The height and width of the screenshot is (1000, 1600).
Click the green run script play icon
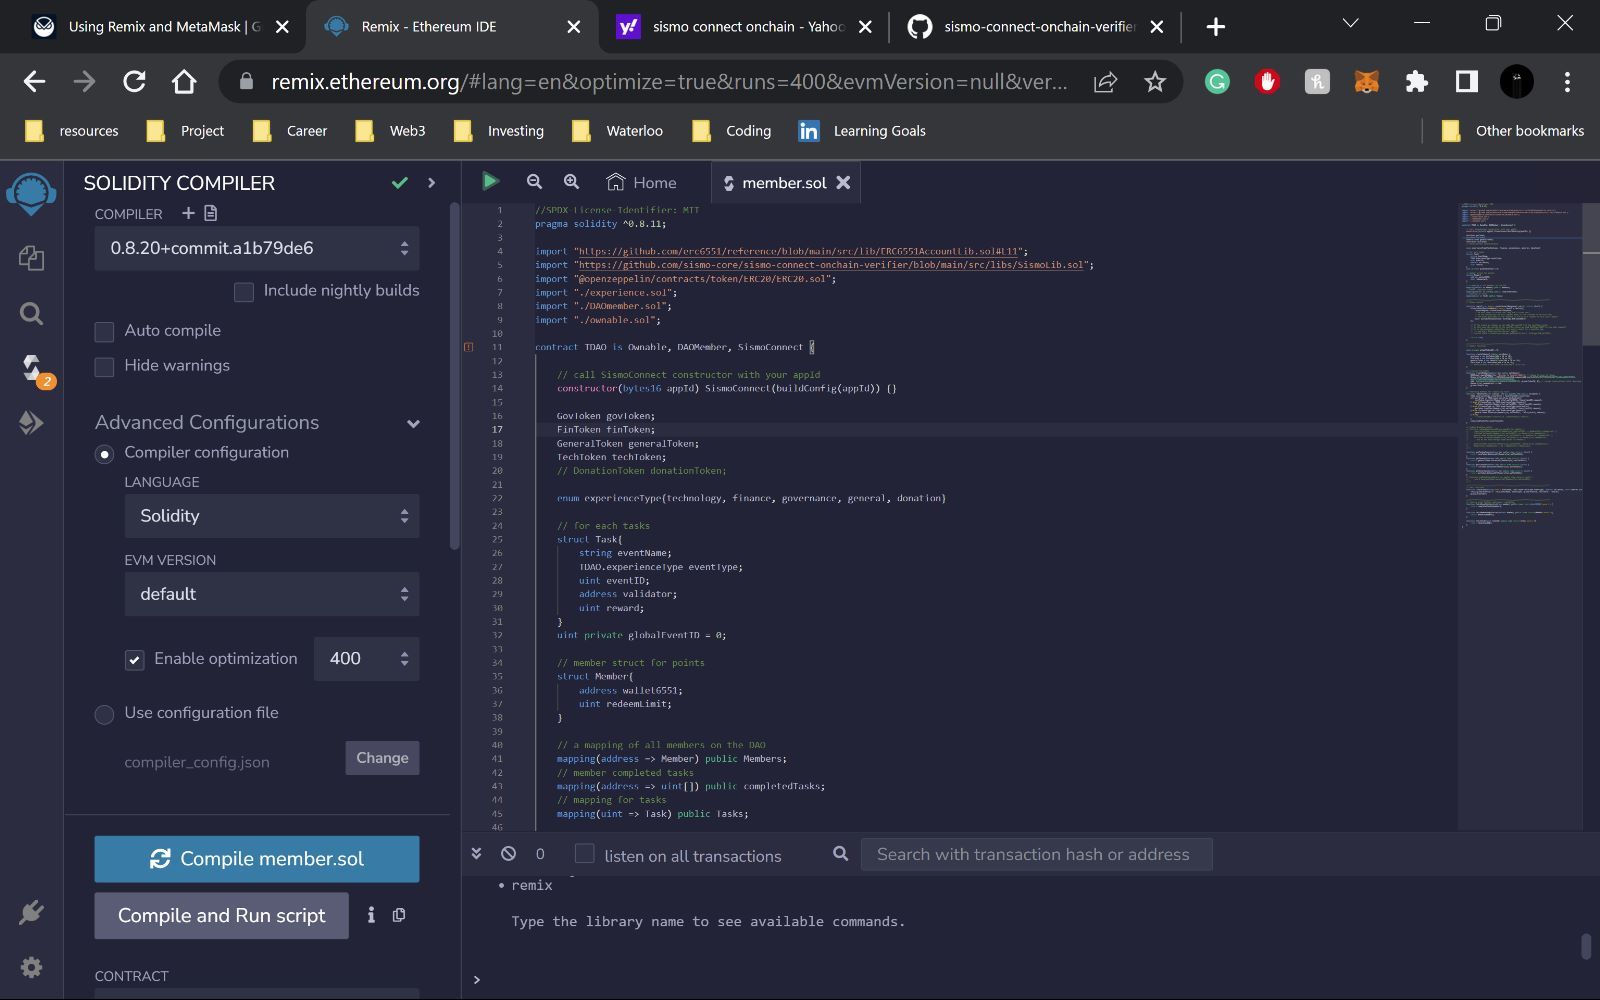click(490, 181)
